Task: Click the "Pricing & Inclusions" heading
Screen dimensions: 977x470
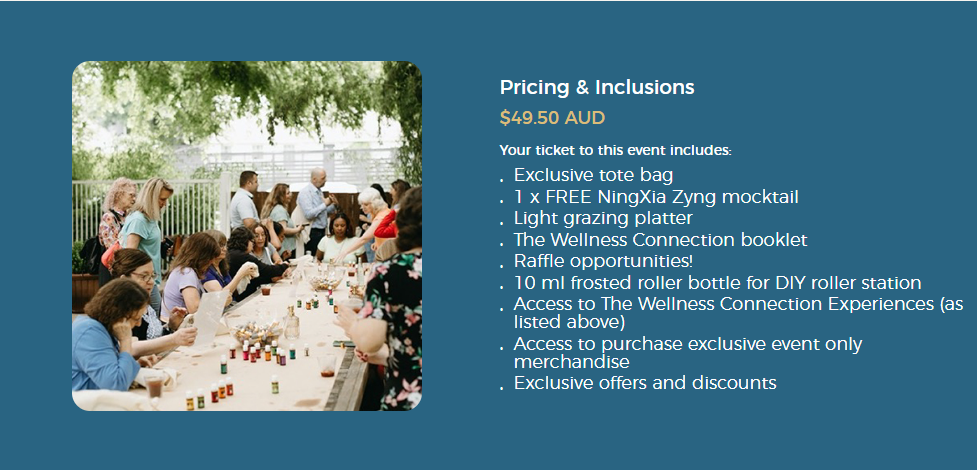Action: (x=597, y=87)
